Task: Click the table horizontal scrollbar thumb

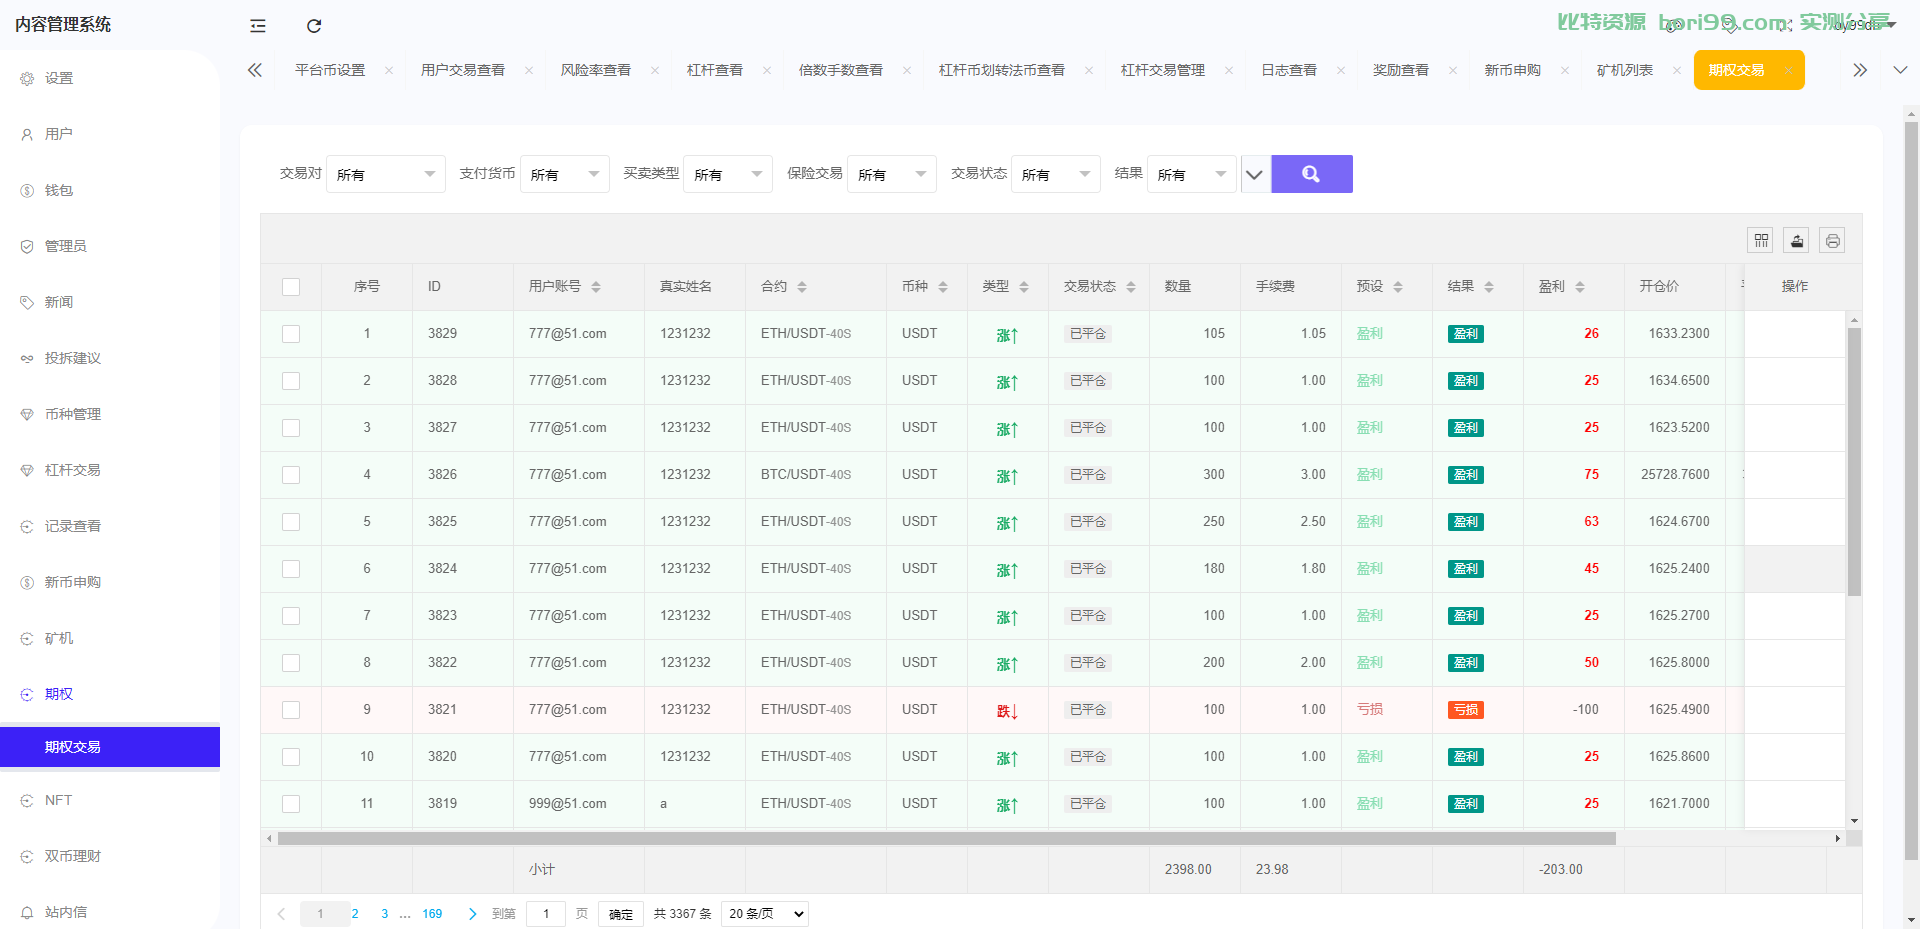Action: pyautogui.click(x=947, y=839)
